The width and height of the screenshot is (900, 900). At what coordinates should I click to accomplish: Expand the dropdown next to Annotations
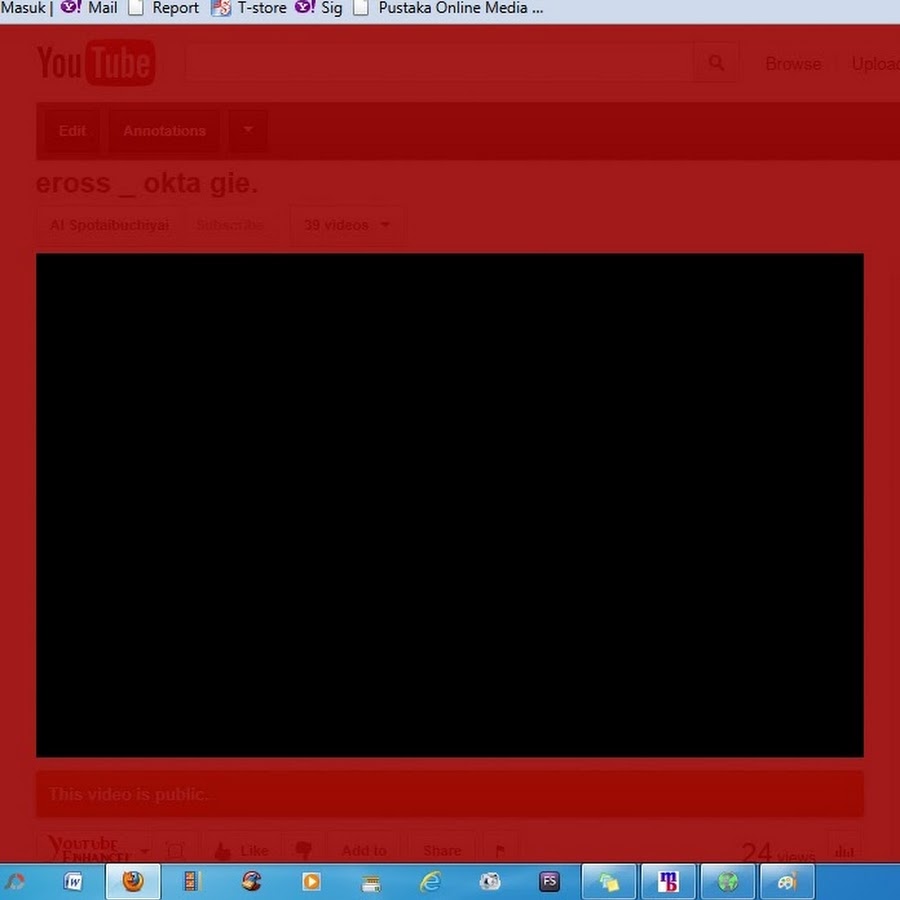click(248, 131)
